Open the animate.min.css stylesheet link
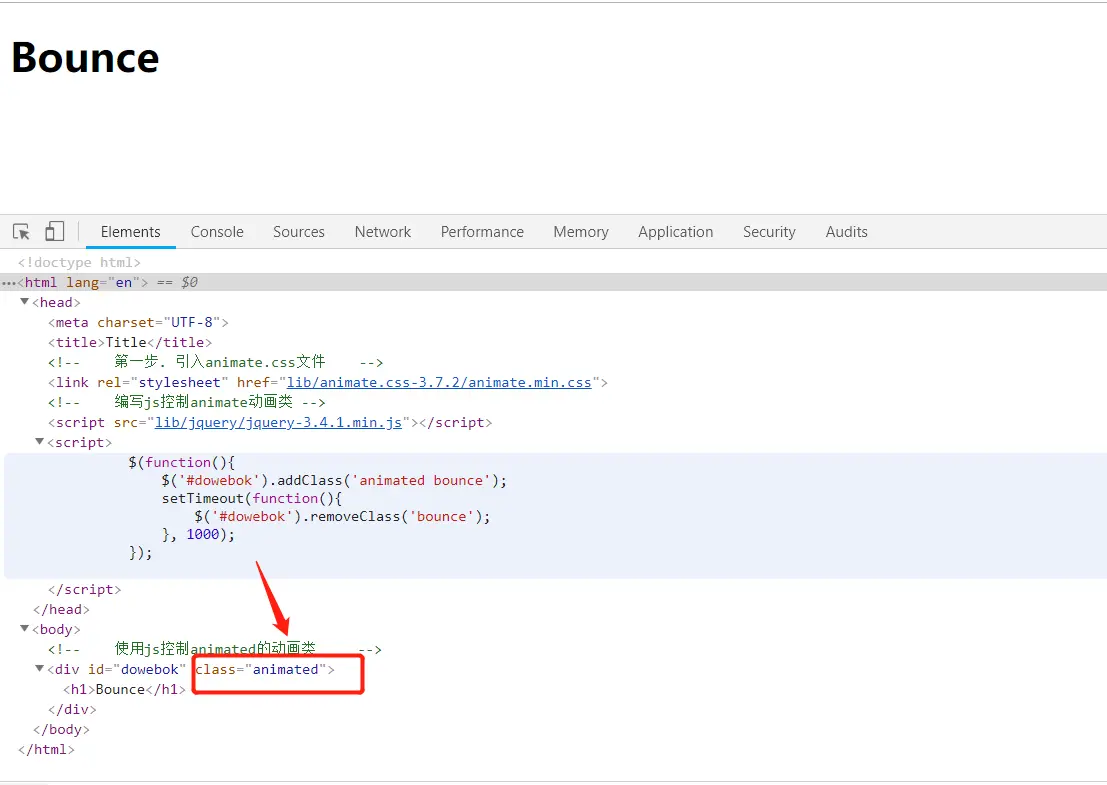This screenshot has width=1107, height=785. [438, 383]
